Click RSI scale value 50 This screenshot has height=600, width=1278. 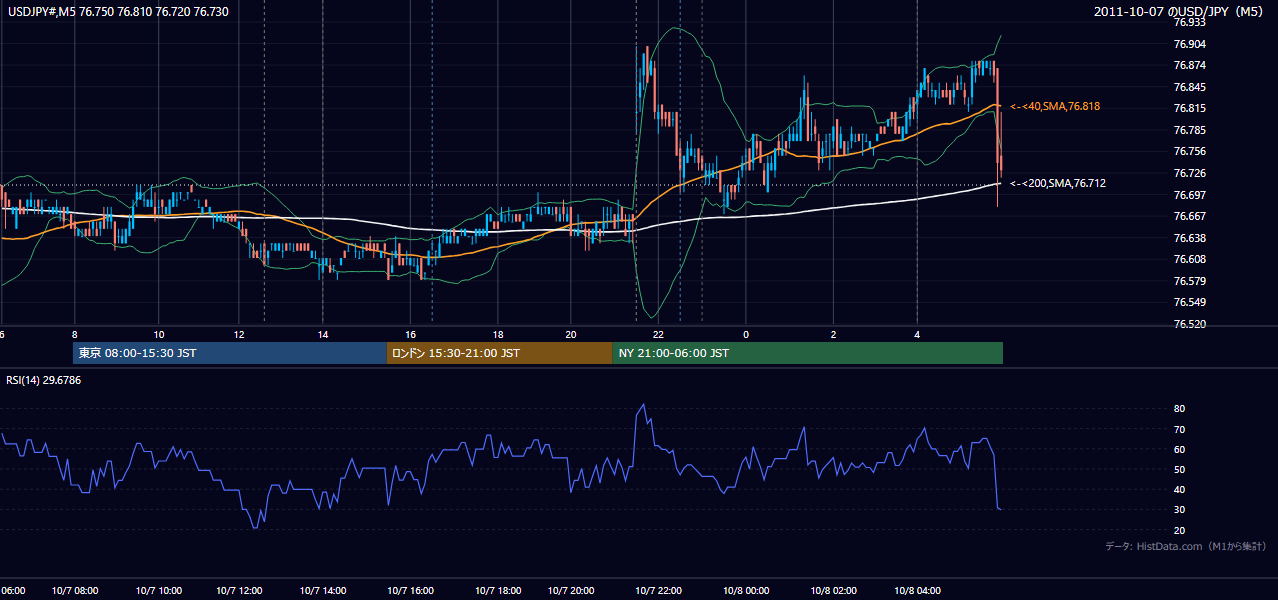1179,469
